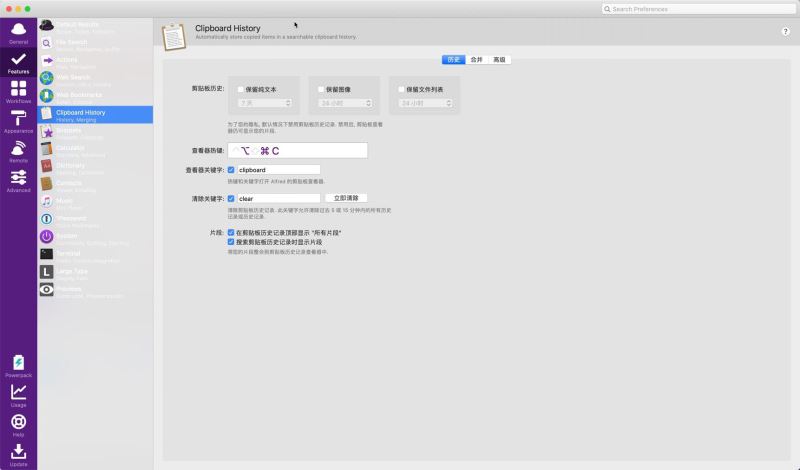Select Web Search feature
Viewport: 800px width, 470px height.
pyautogui.click(x=95, y=80)
